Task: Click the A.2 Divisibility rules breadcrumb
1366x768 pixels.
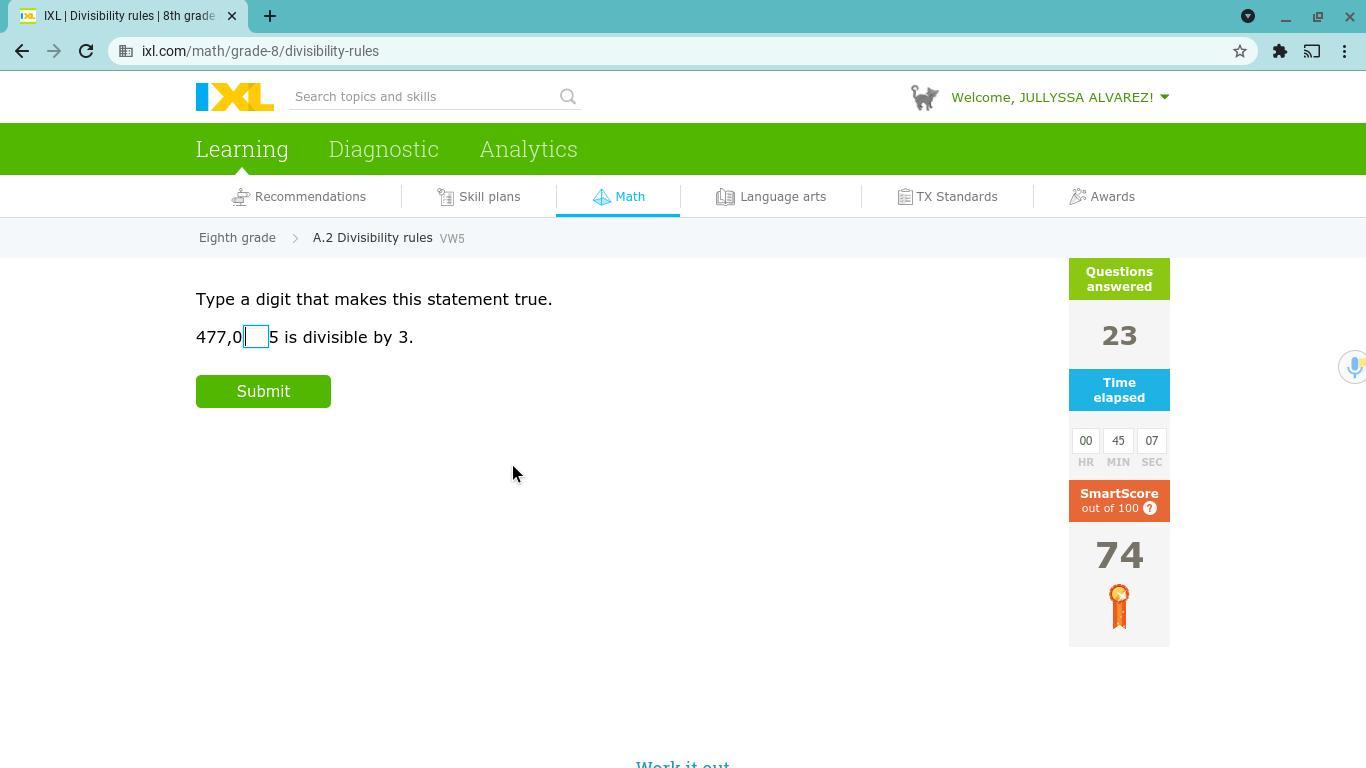Action: [x=372, y=238]
